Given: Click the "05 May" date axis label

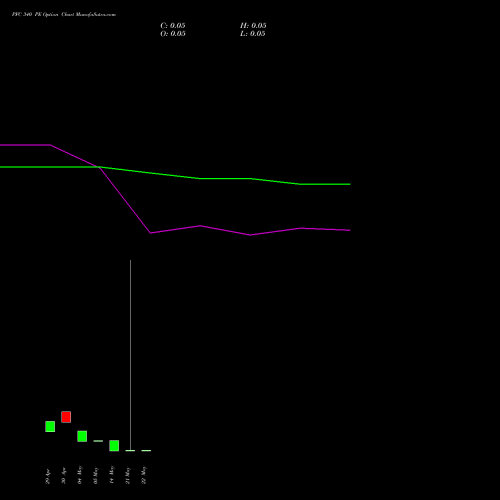Looking at the screenshot, I should 96,475.
